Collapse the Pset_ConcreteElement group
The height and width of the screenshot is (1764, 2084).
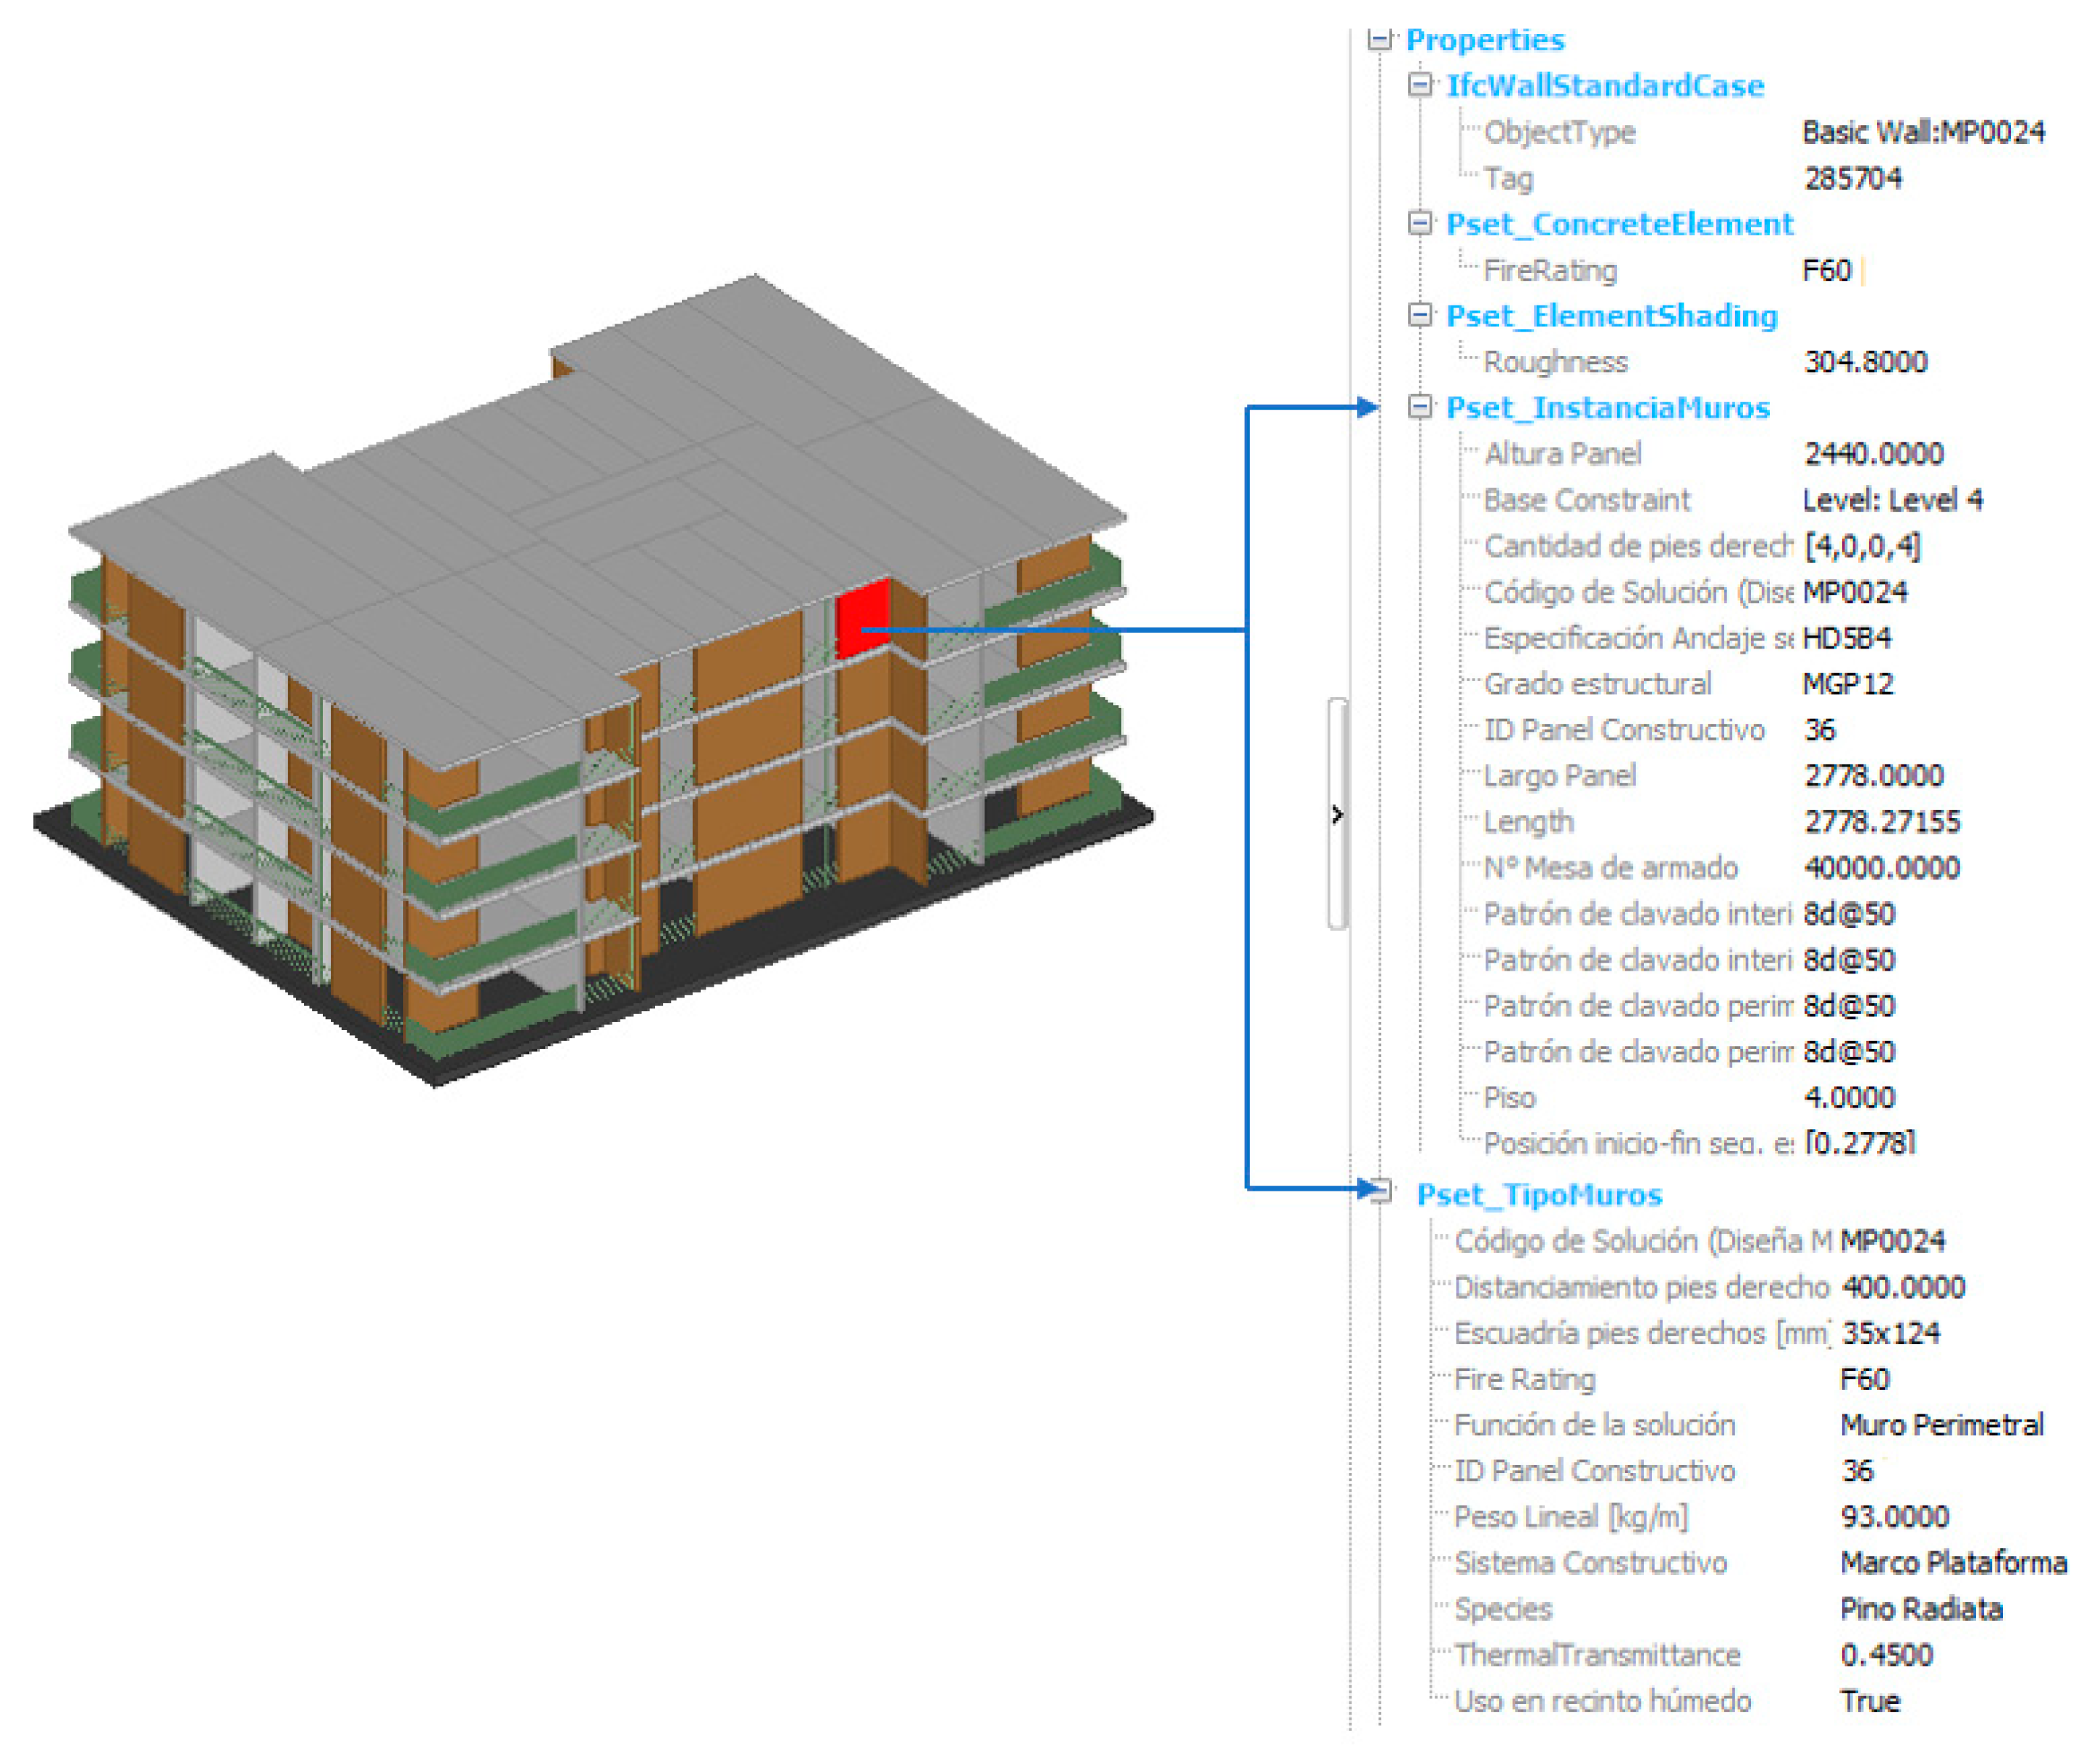coord(1419,223)
